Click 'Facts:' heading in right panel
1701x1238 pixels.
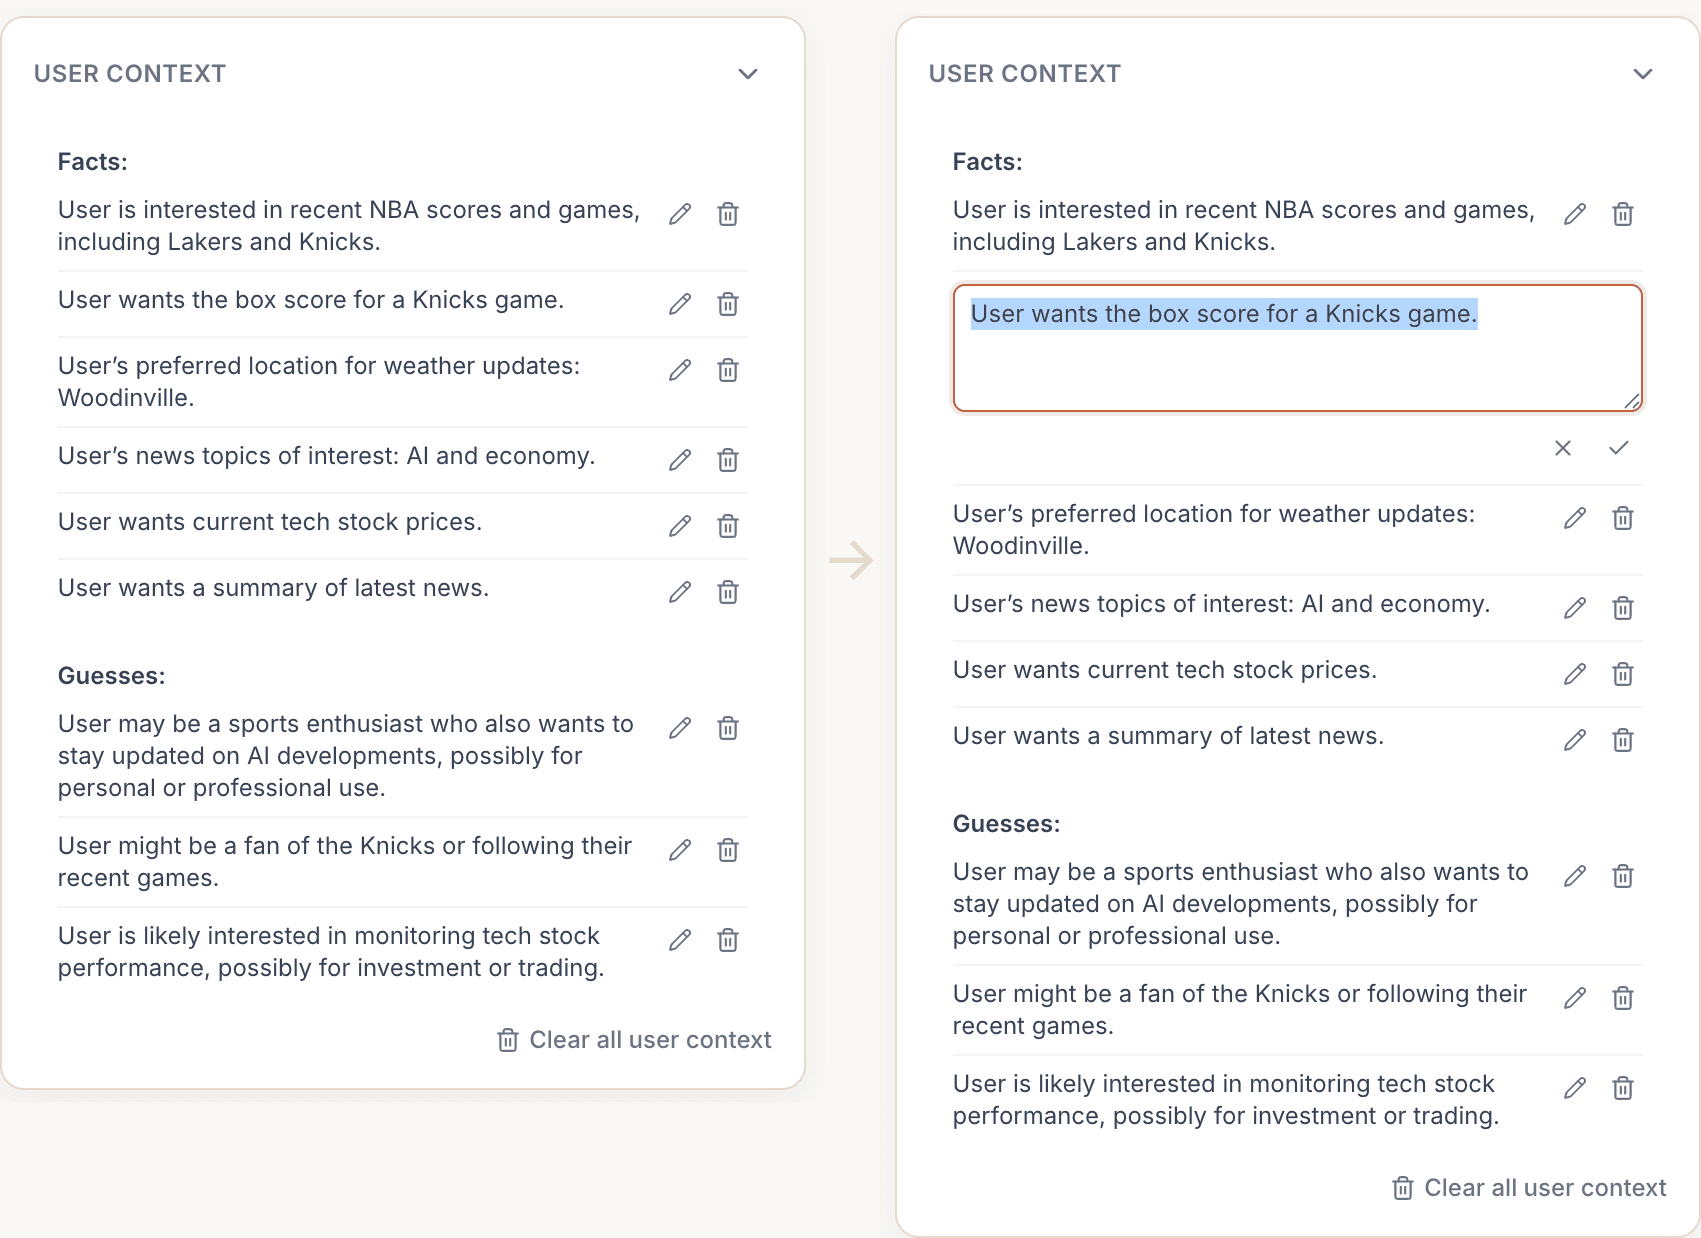coord(987,162)
